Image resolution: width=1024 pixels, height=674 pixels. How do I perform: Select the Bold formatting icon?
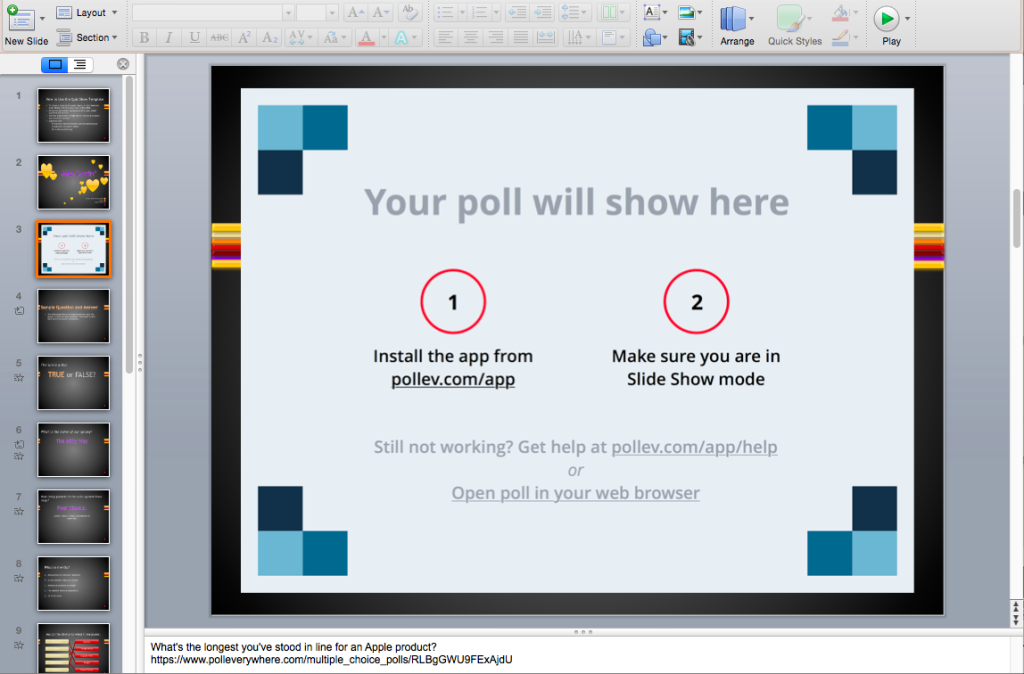(143, 37)
